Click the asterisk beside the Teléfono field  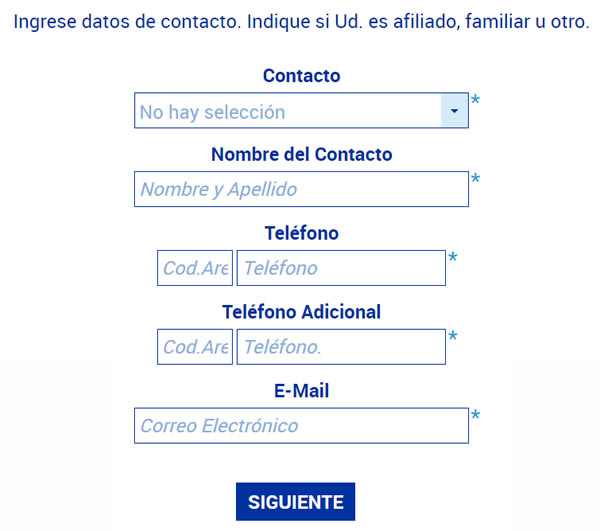coord(453,257)
